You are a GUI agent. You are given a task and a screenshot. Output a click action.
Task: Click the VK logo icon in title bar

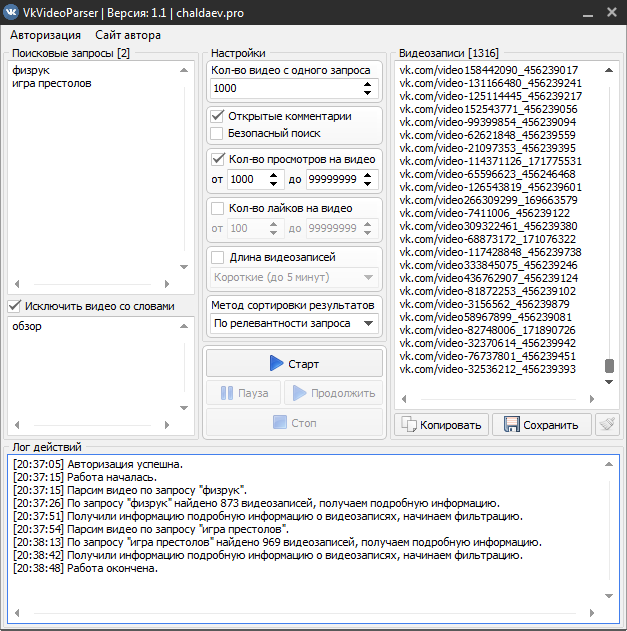coord(11,12)
